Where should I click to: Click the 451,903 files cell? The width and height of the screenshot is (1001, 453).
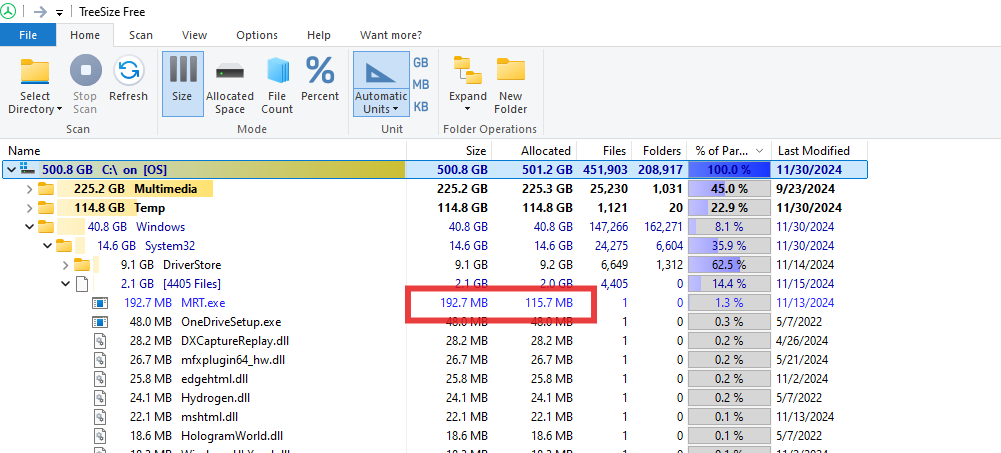coord(604,170)
